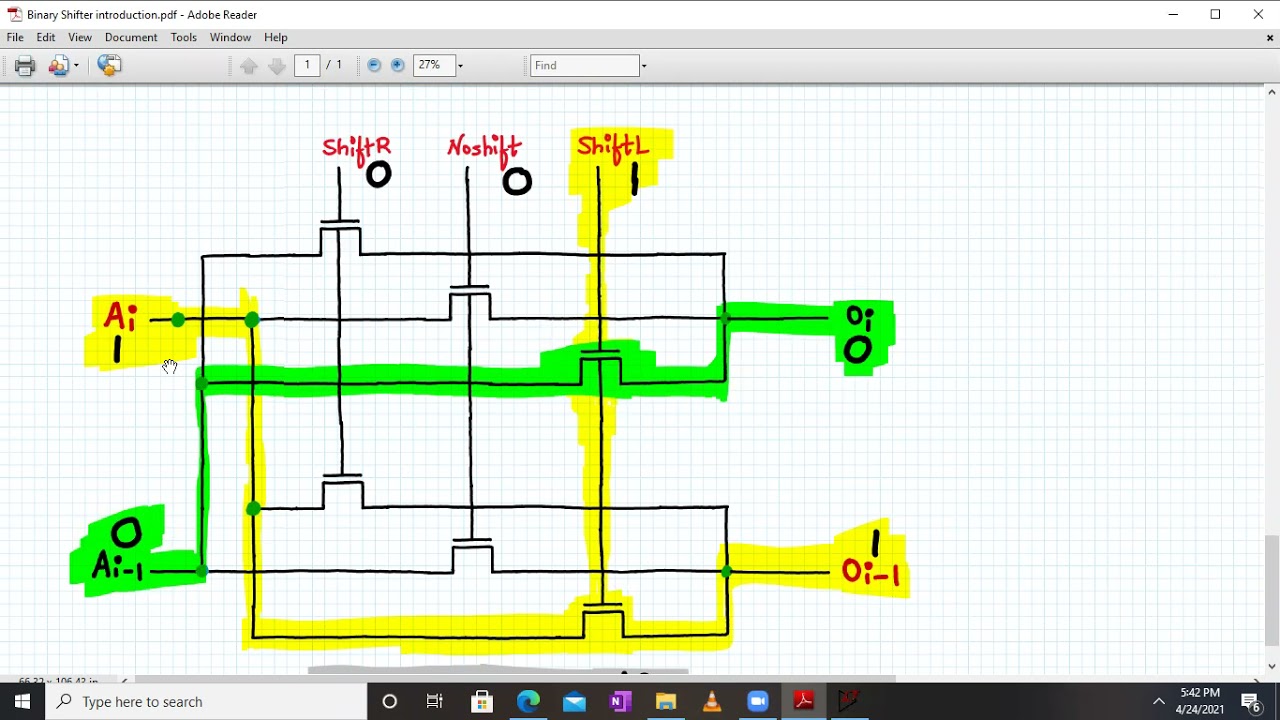Open the Mail app on the taskbar
Screen dimensions: 1280x720
[574, 701]
